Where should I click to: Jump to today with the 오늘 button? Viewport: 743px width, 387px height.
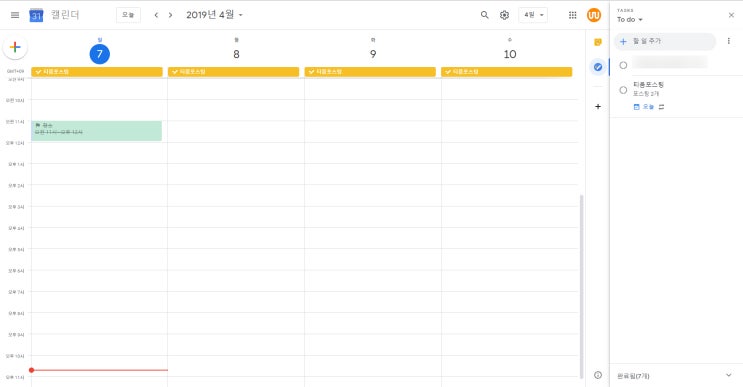[x=128, y=15]
